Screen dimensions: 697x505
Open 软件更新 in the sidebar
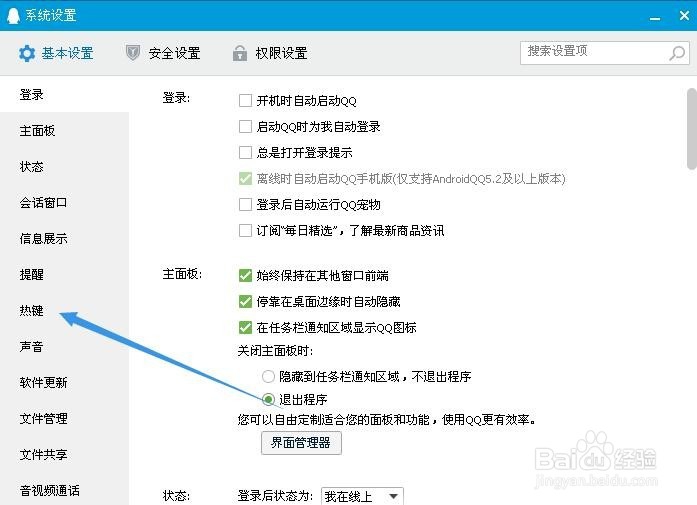44,383
